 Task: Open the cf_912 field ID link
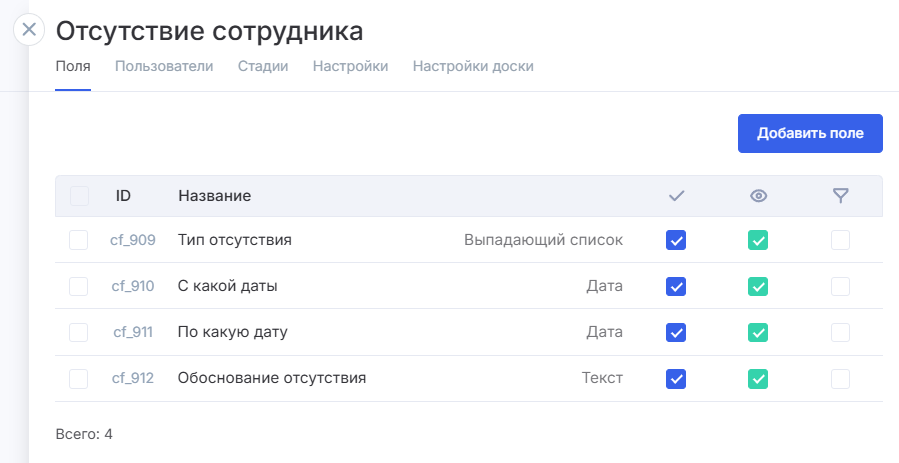coord(133,378)
